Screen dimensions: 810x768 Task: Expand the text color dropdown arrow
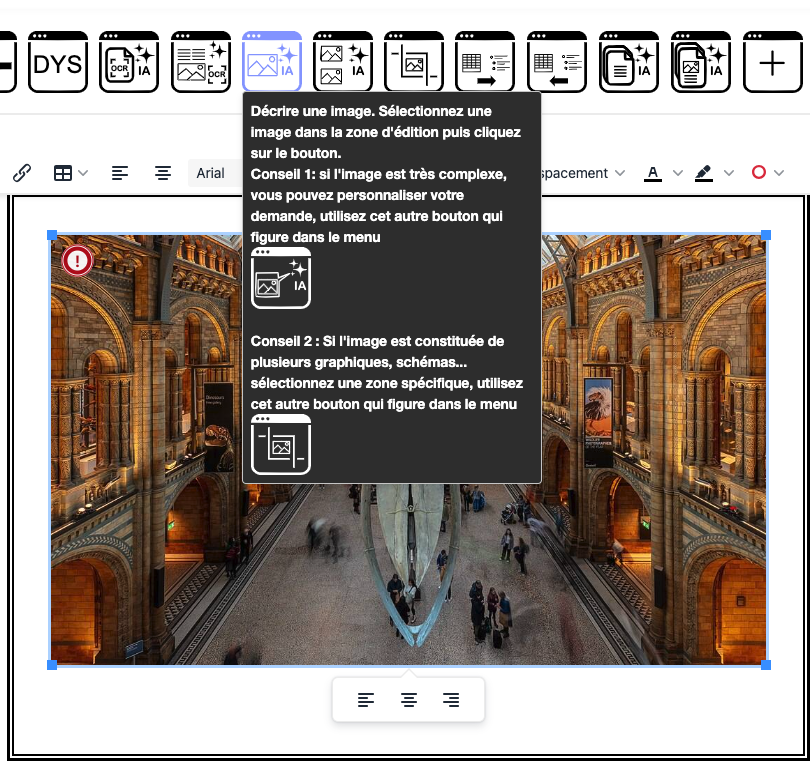tap(678, 173)
